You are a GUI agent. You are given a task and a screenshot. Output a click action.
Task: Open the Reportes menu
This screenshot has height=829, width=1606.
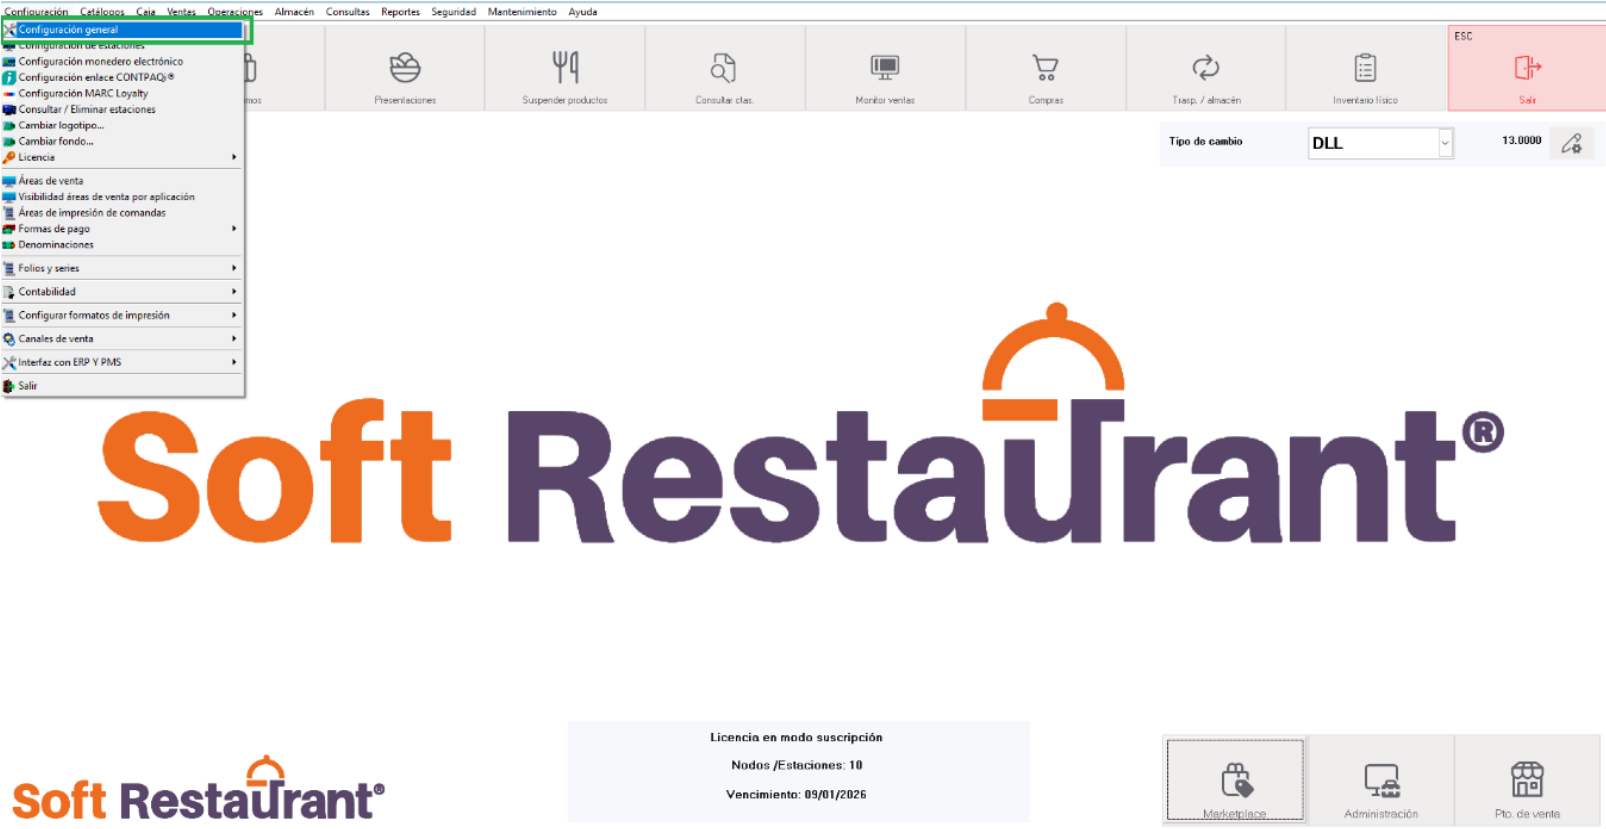[400, 12]
